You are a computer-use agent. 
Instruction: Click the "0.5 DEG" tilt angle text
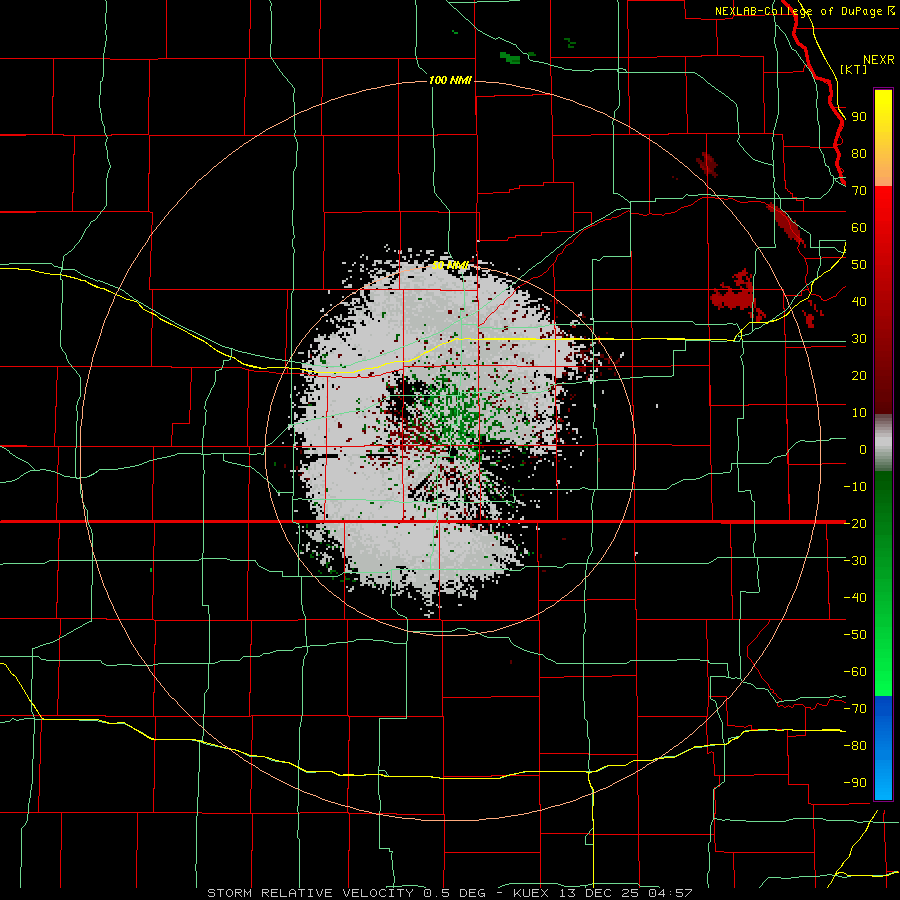pyautogui.click(x=454, y=893)
